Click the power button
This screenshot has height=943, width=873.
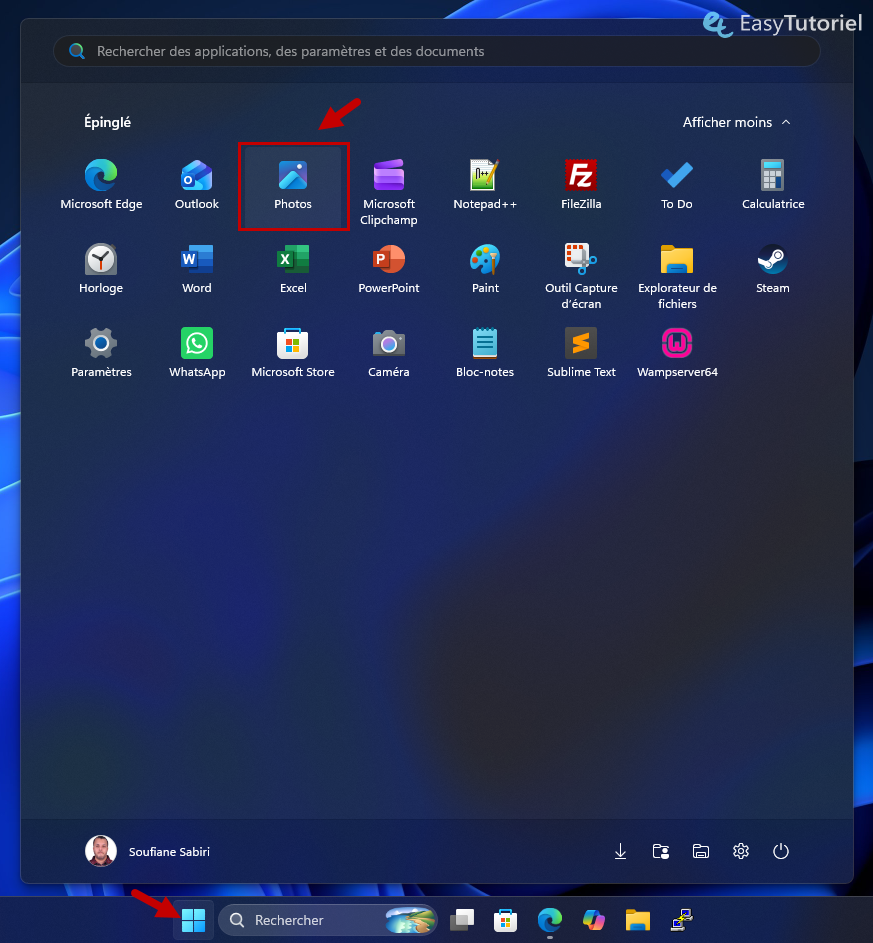click(780, 852)
